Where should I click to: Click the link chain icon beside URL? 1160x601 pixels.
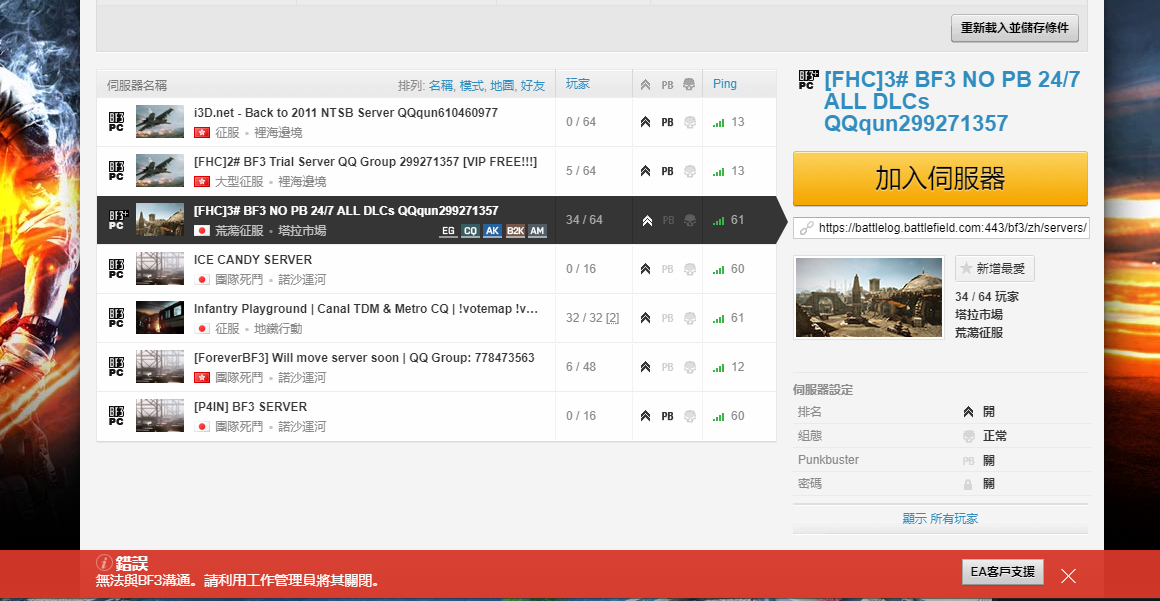point(806,228)
